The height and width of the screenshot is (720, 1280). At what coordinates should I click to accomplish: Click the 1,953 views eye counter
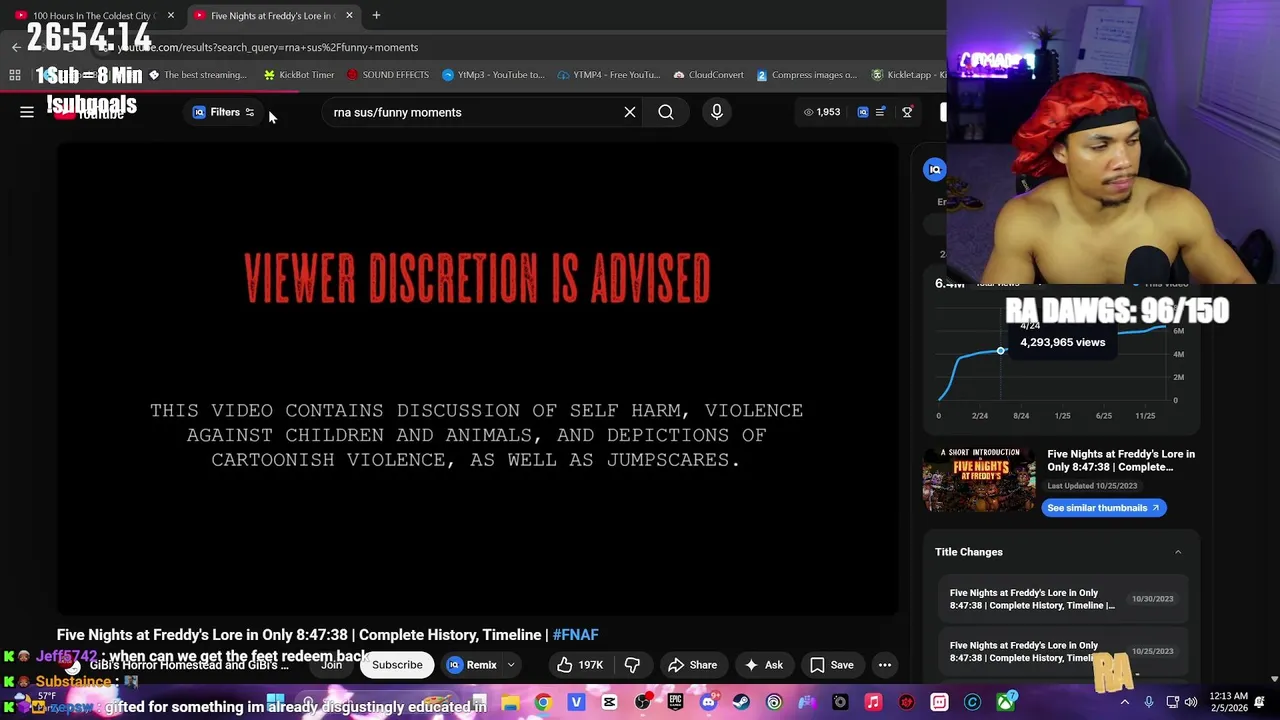coord(822,112)
